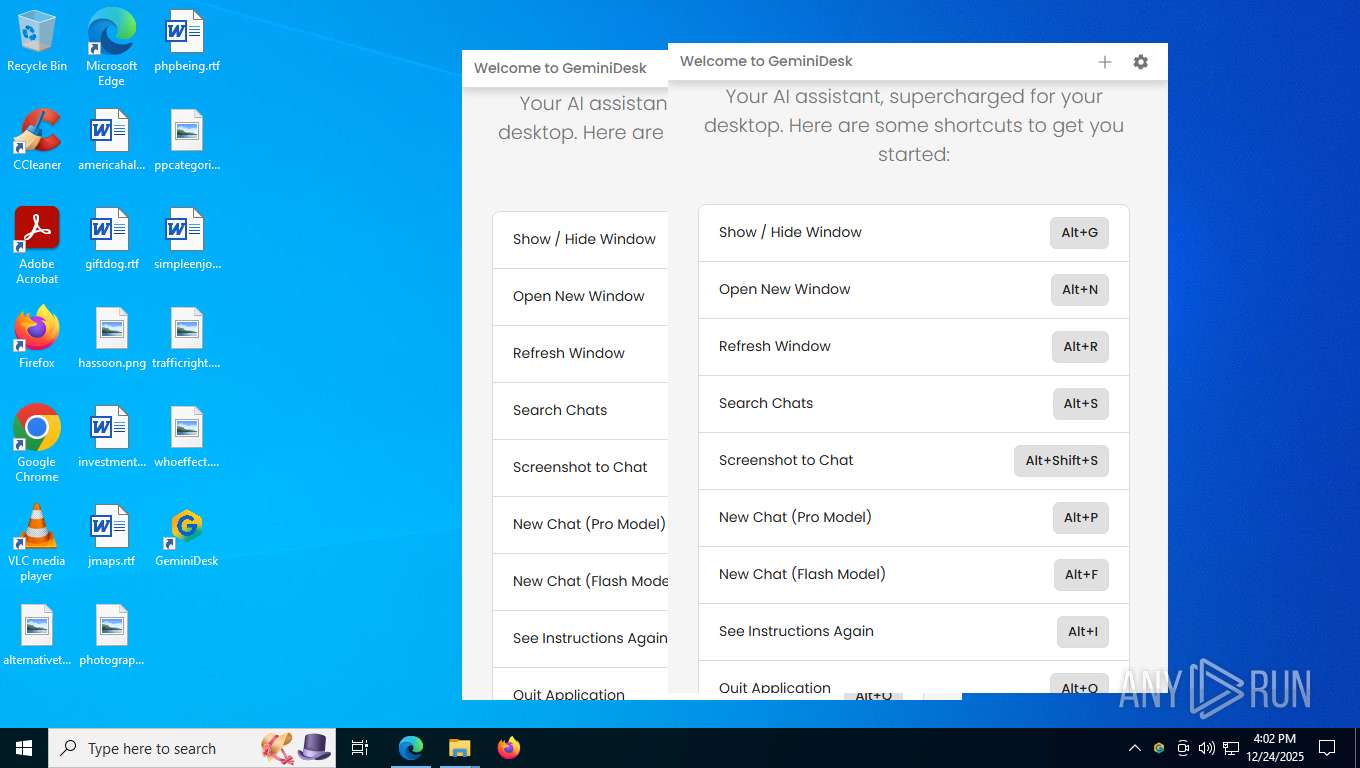Select the alternativet... image file icon
This screenshot has height=768, width=1360.
(x=37, y=636)
